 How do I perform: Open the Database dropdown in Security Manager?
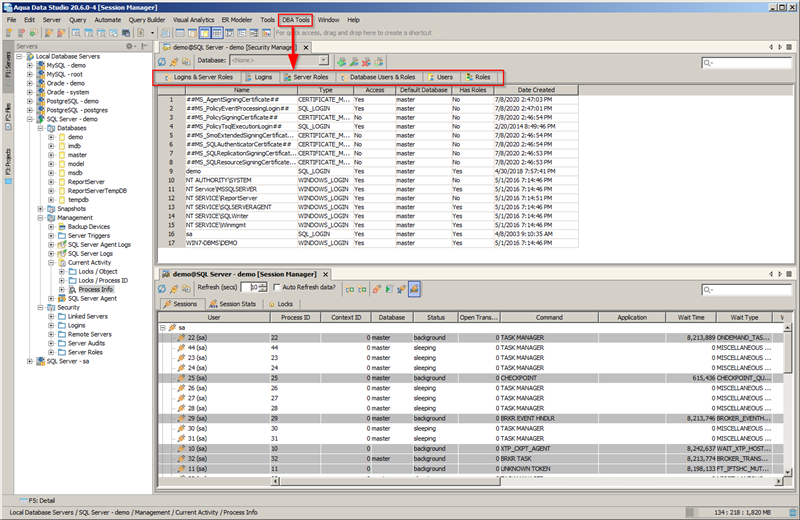(x=323, y=60)
